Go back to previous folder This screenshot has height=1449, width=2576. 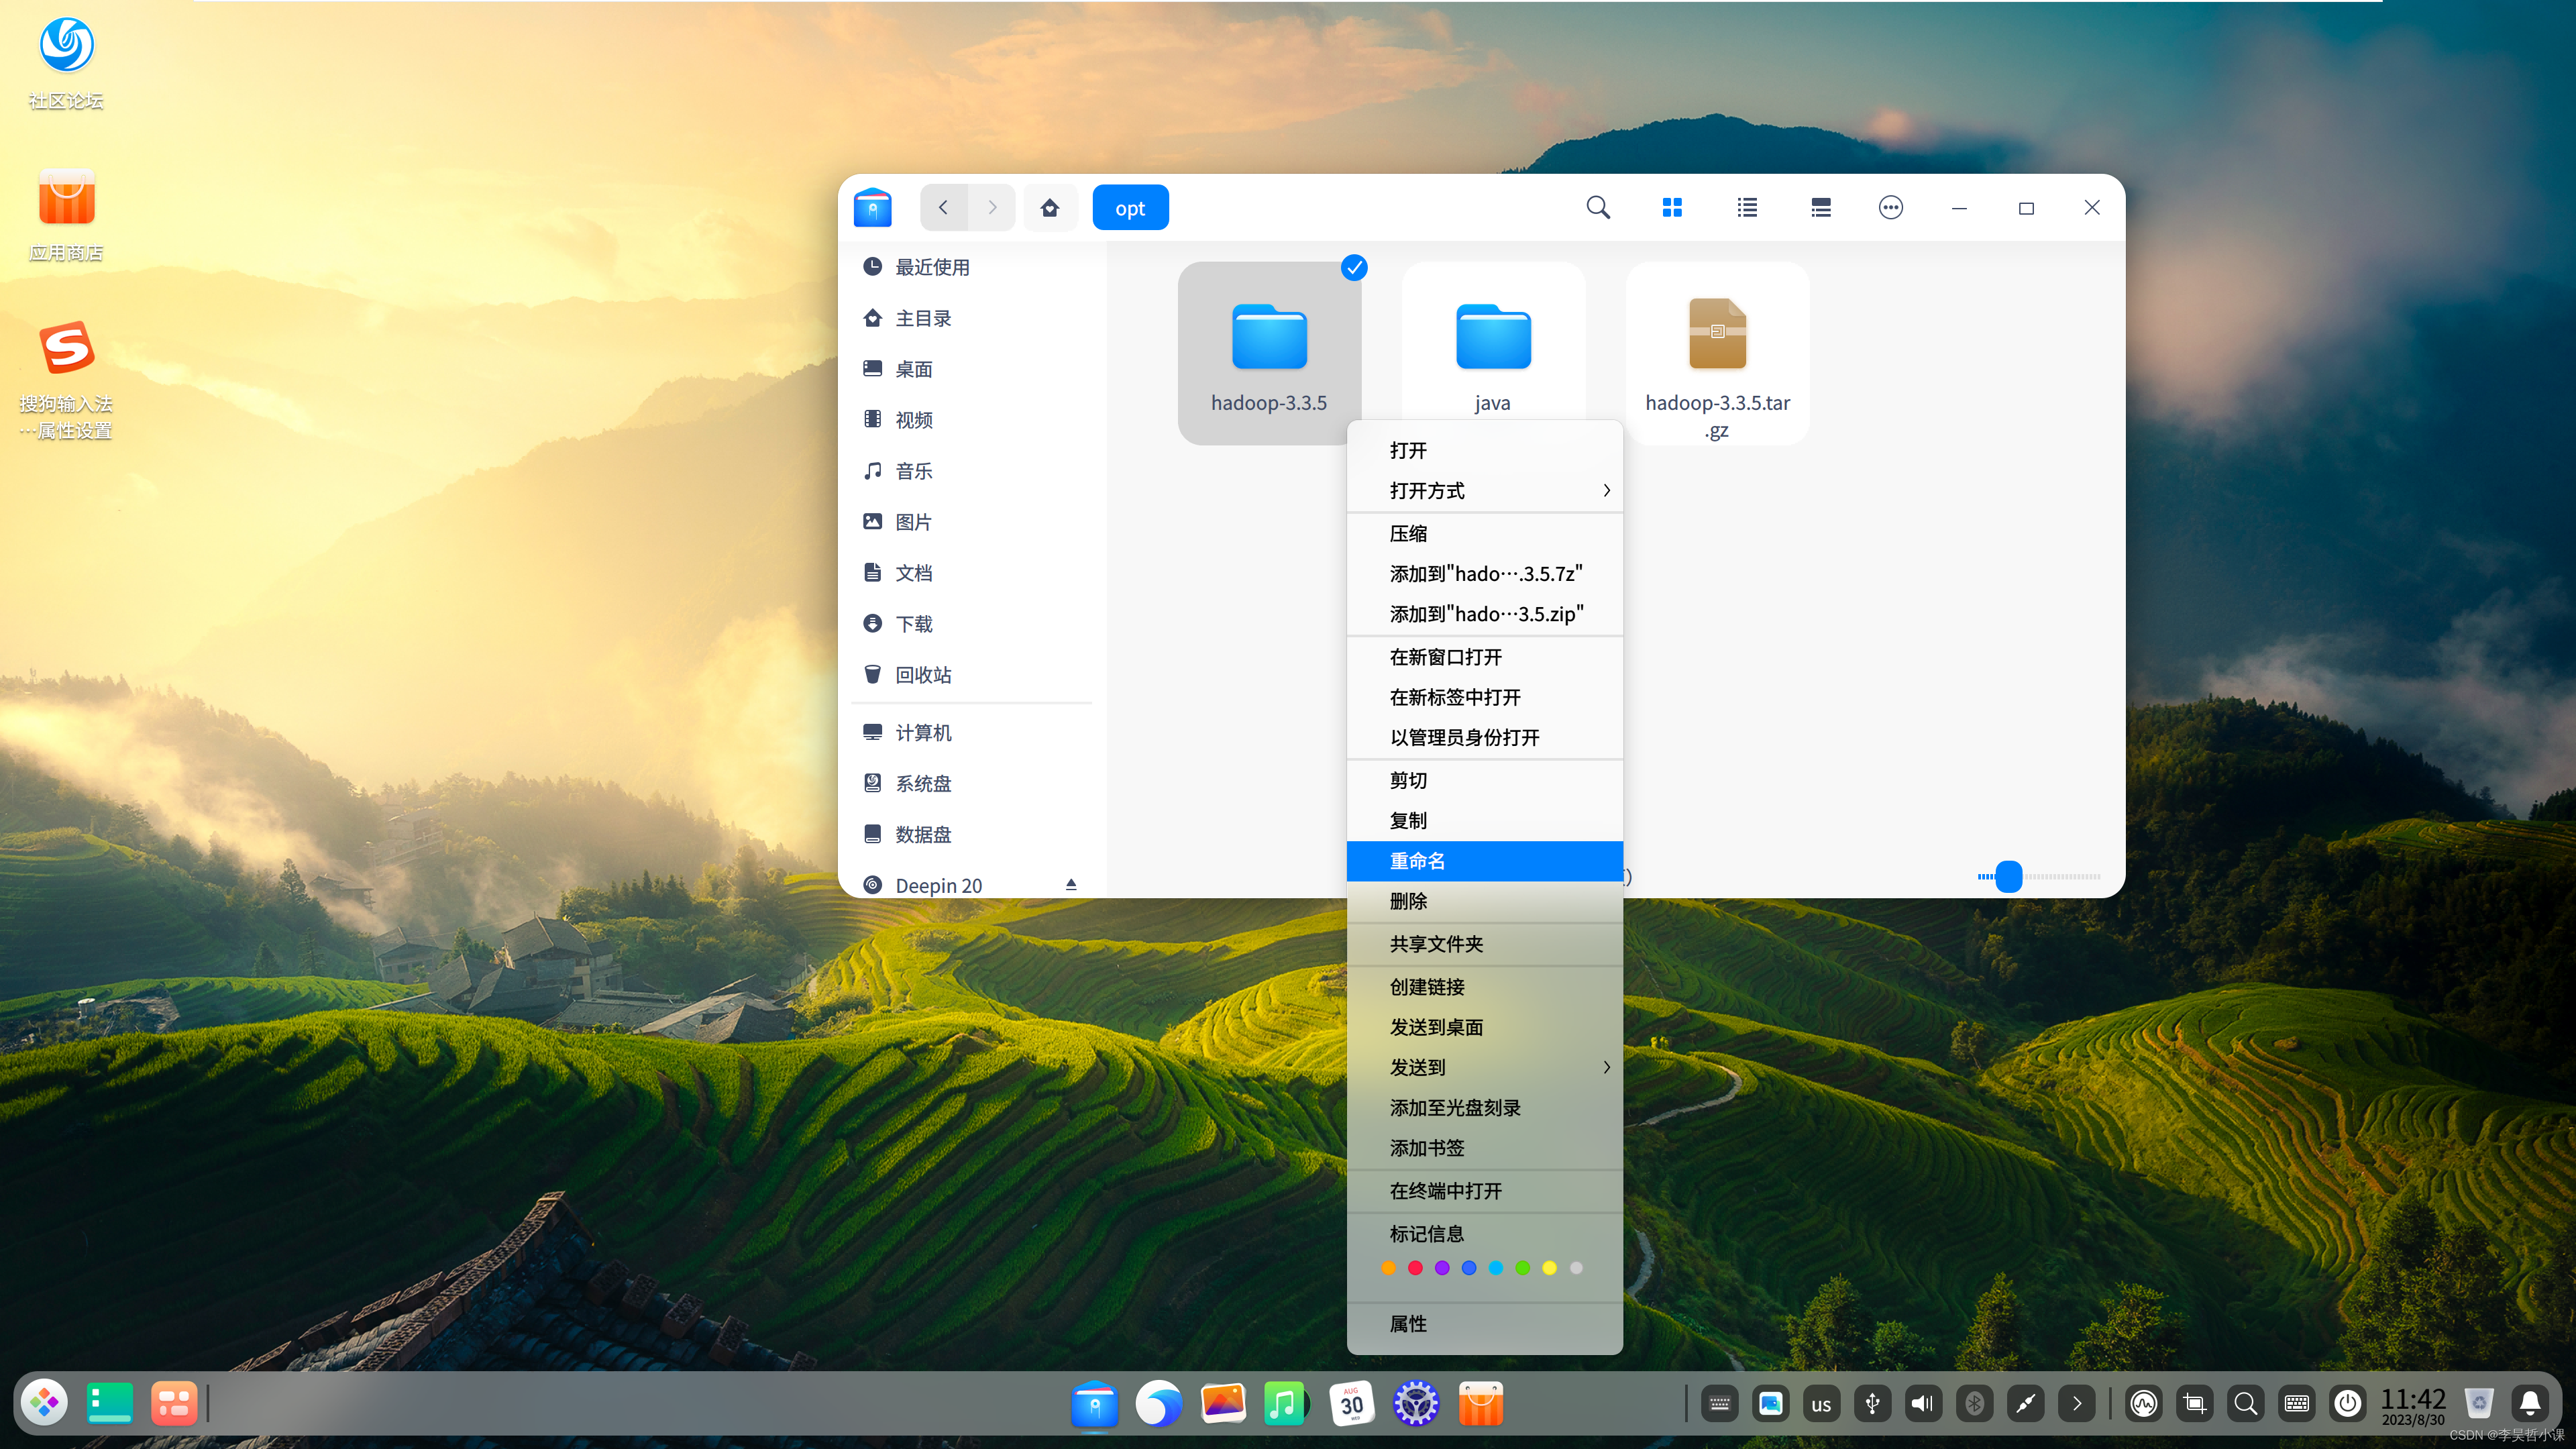(943, 208)
